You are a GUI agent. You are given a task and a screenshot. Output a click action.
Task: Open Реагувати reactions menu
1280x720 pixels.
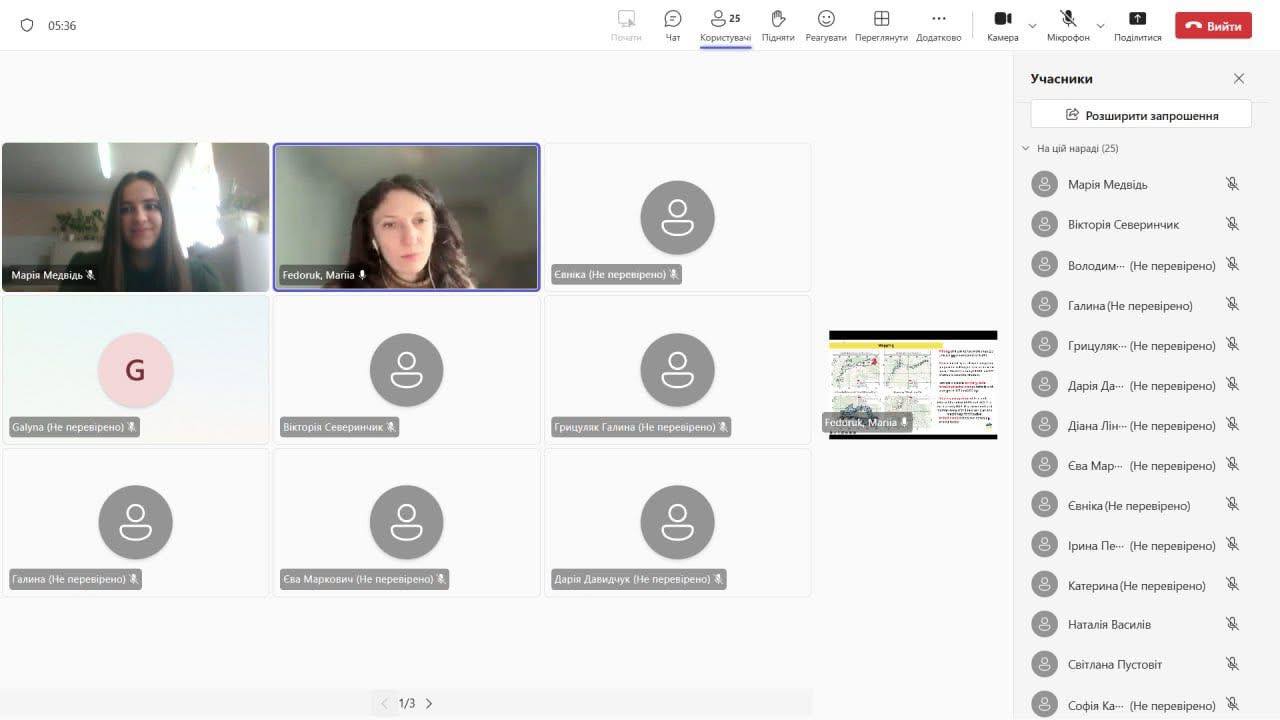pyautogui.click(x=826, y=19)
